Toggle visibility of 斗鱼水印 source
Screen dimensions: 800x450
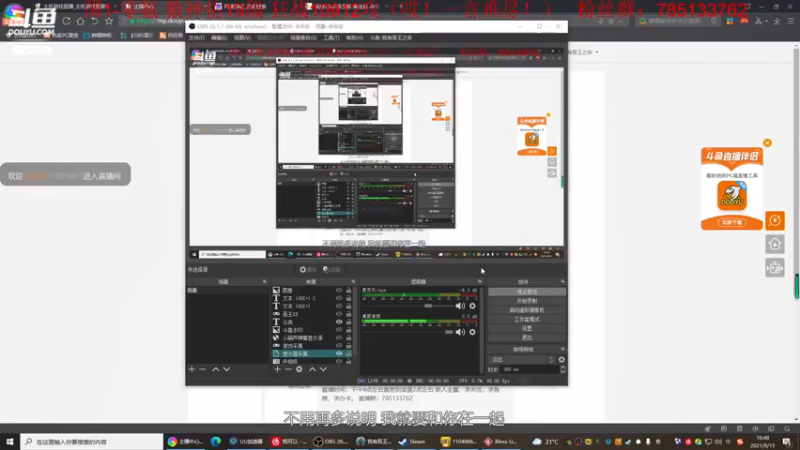[x=339, y=330]
